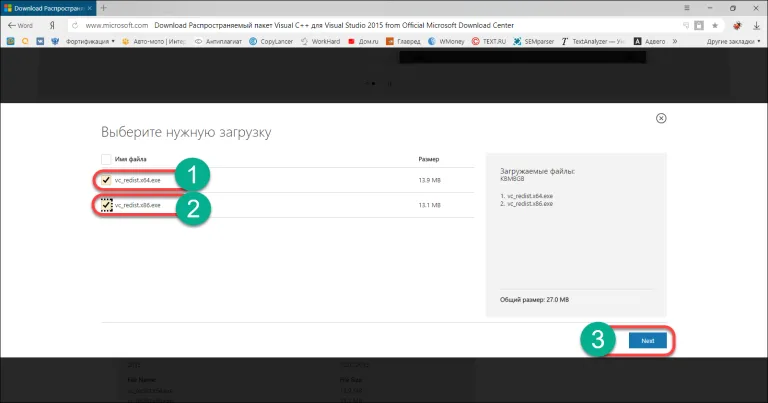Open the Другие закладки dropdown
Viewport: 768px width, 403px height.
coord(733,42)
